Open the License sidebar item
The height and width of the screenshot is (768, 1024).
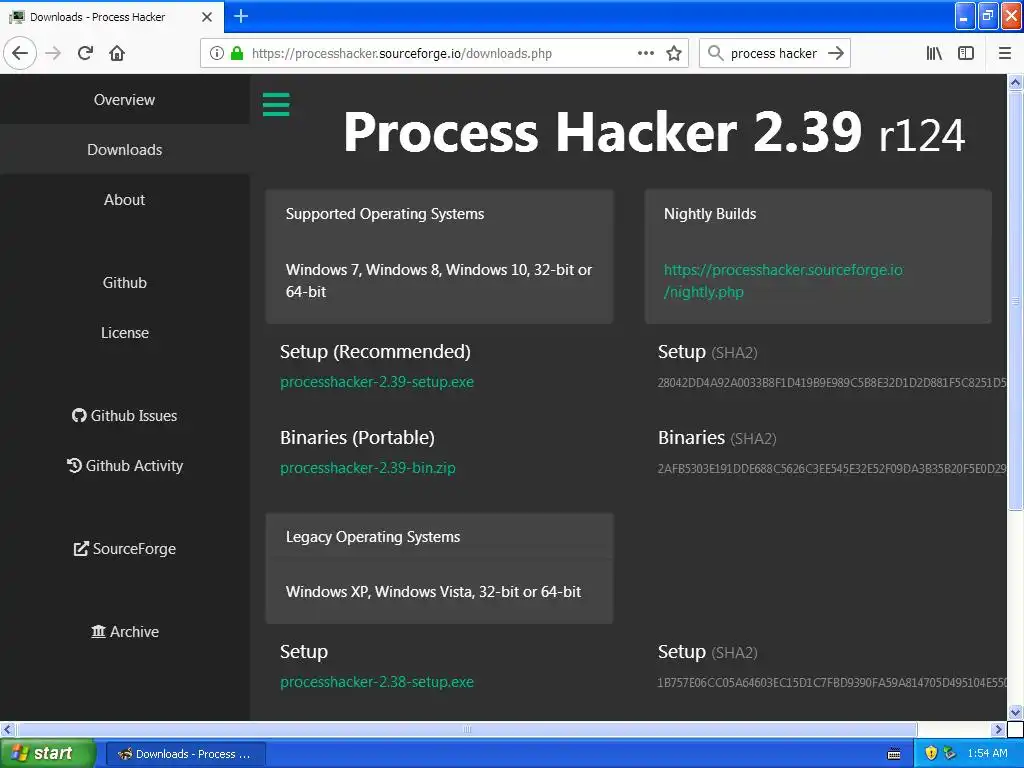coord(124,332)
